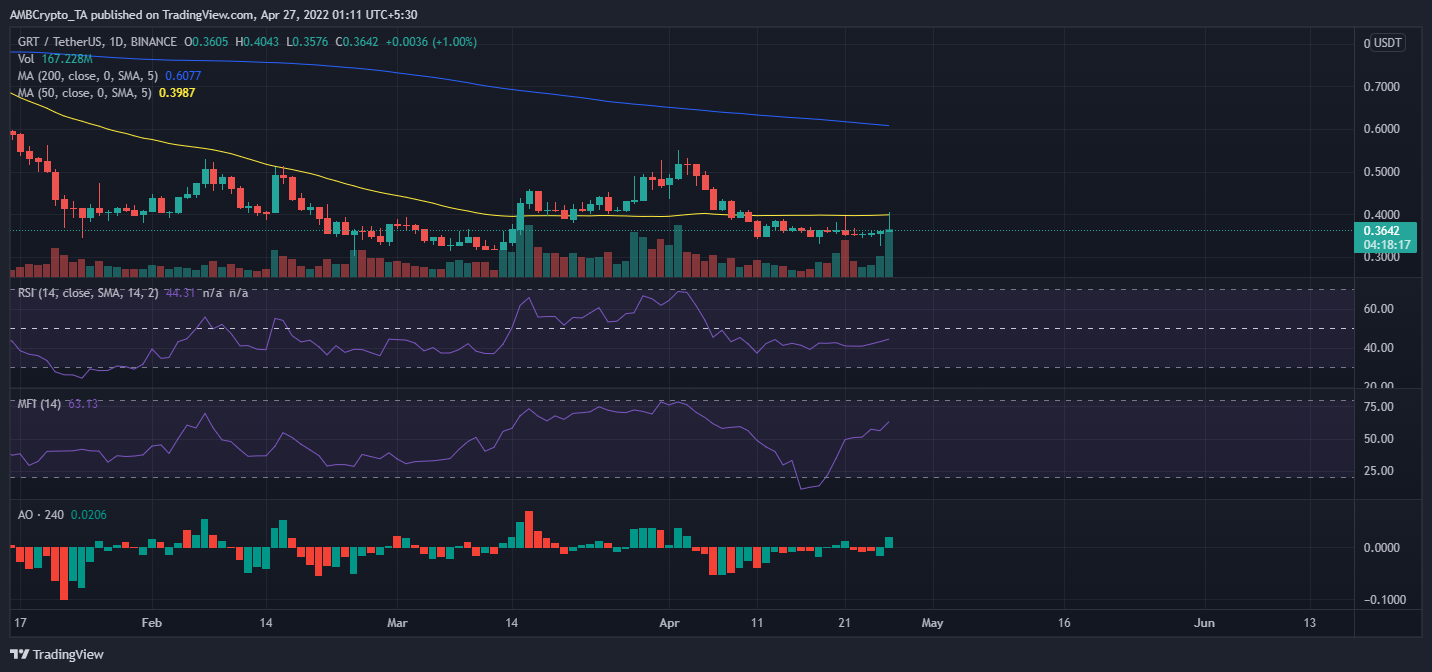Select the MA 200 indicator legend

[84, 76]
